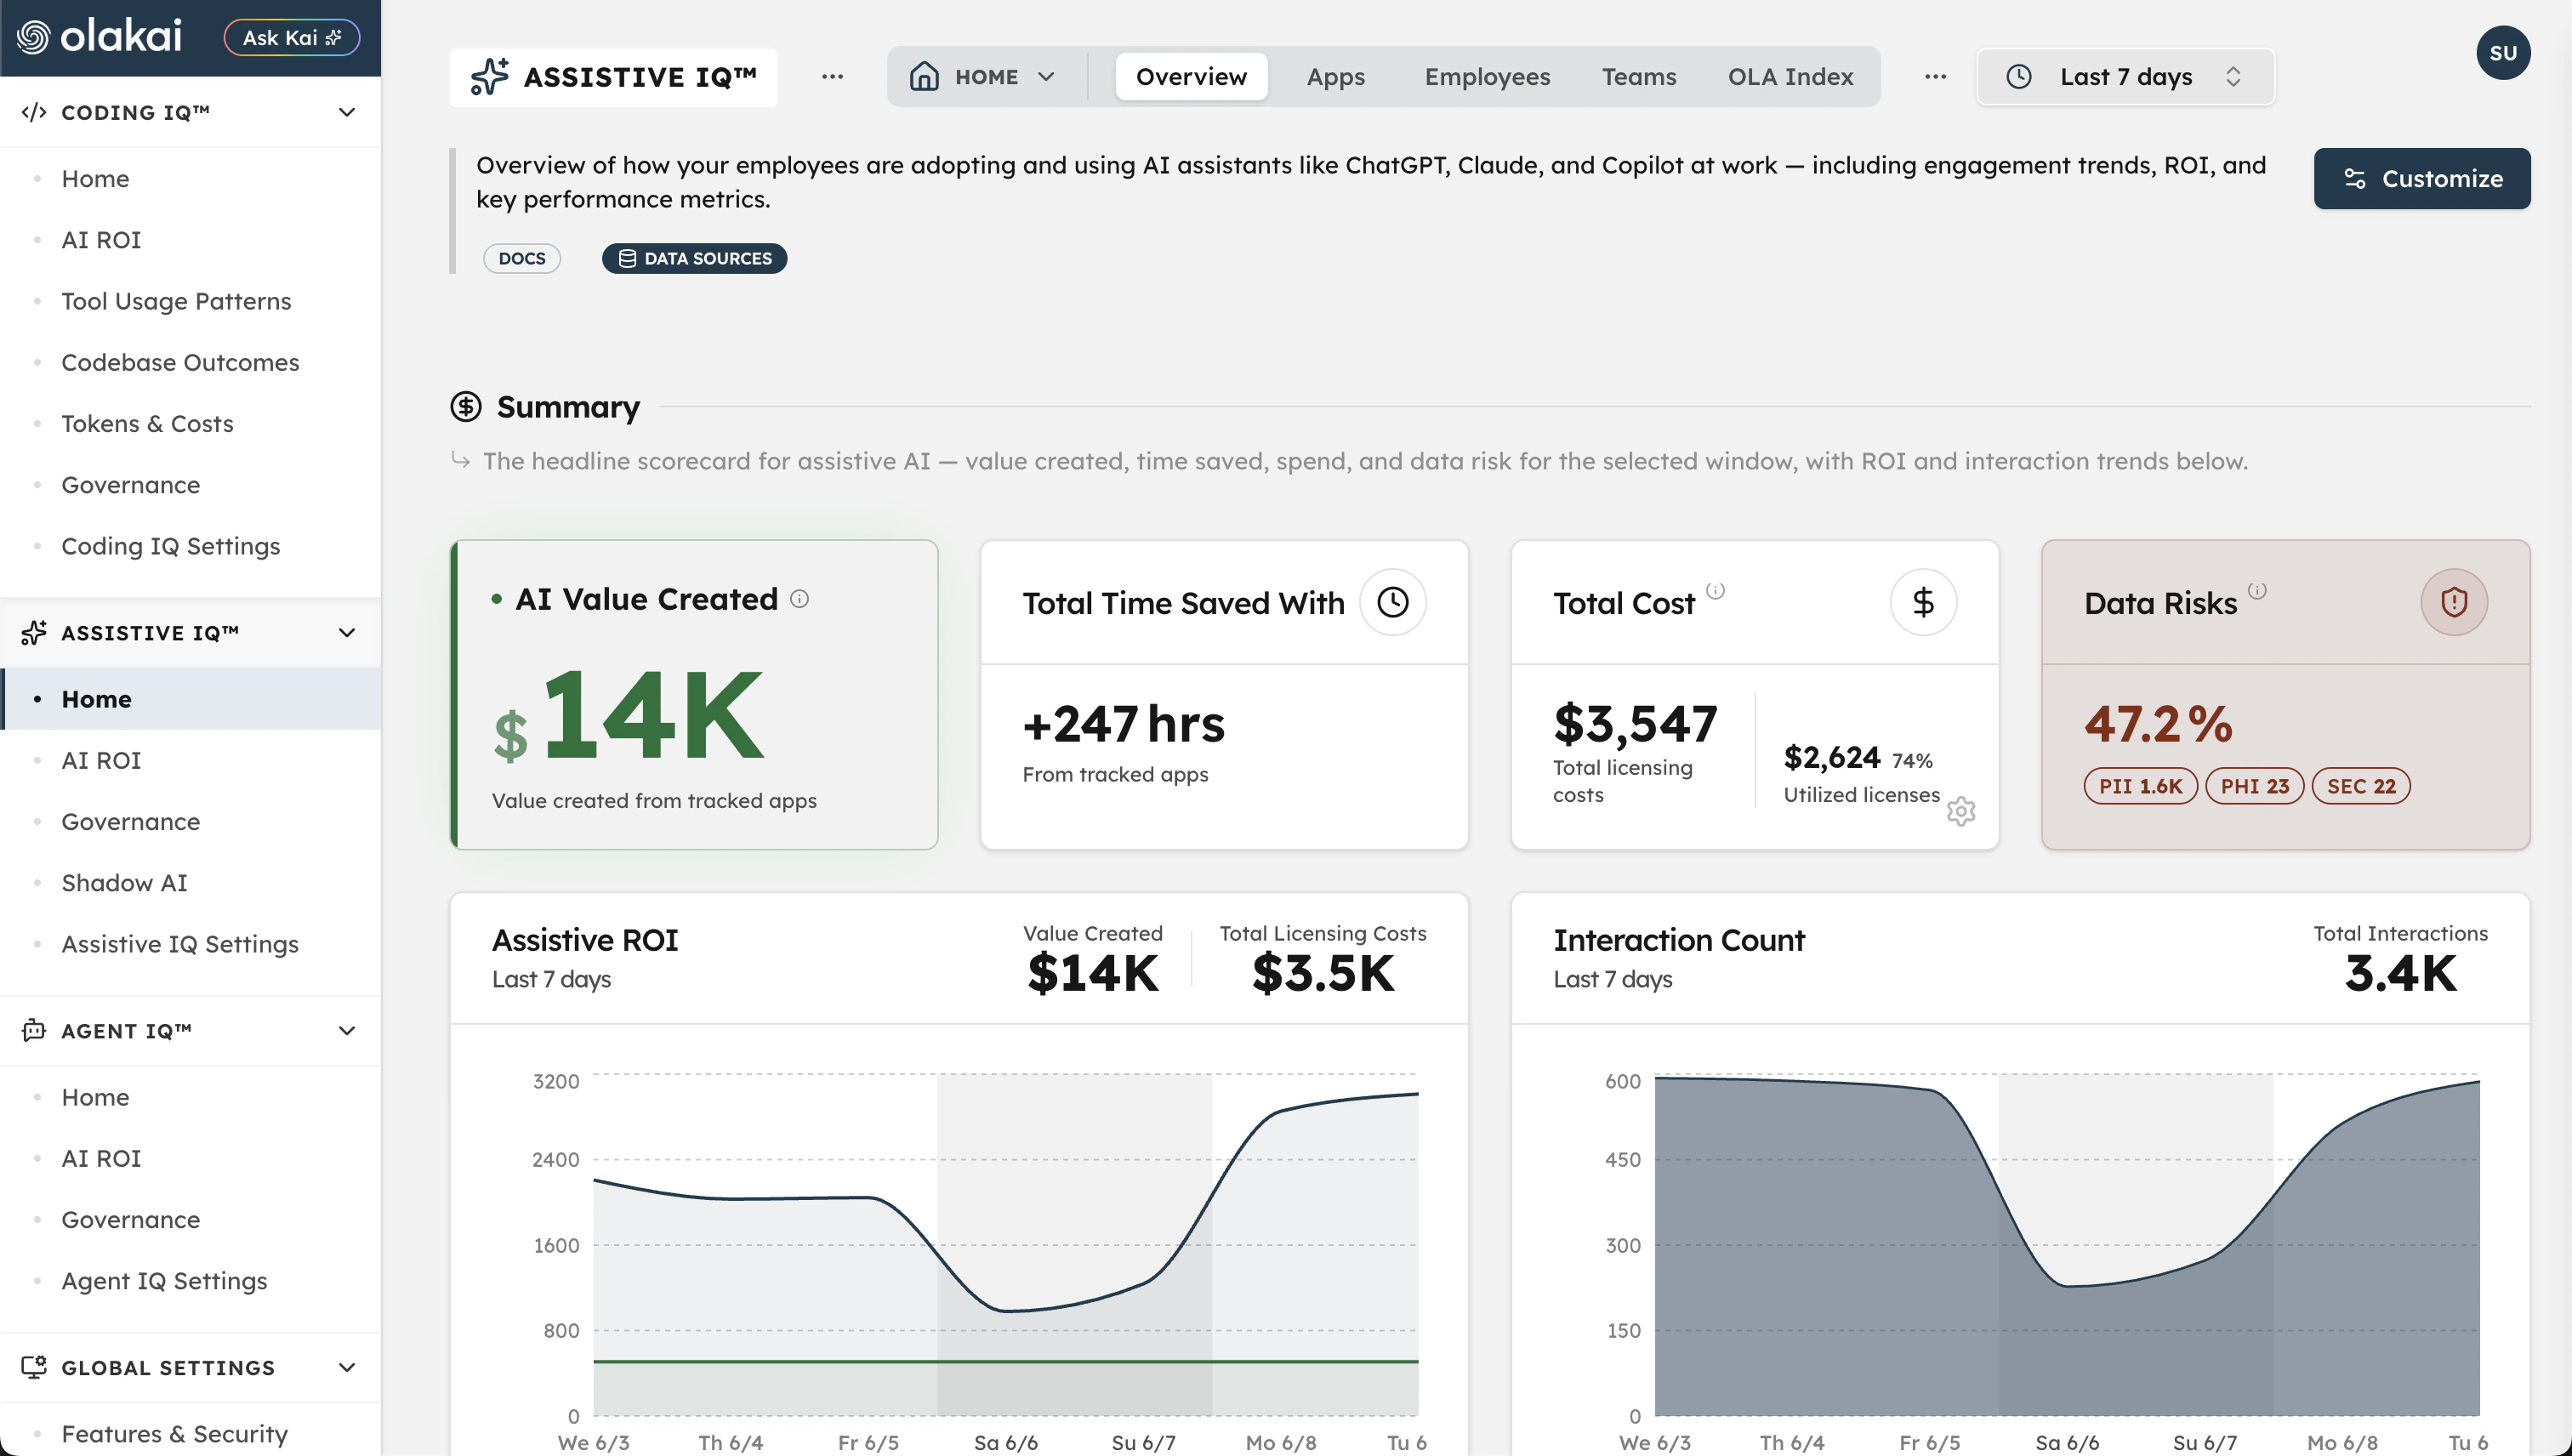Collapse the Assistive IQ sidebar section chevron

(x=347, y=632)
